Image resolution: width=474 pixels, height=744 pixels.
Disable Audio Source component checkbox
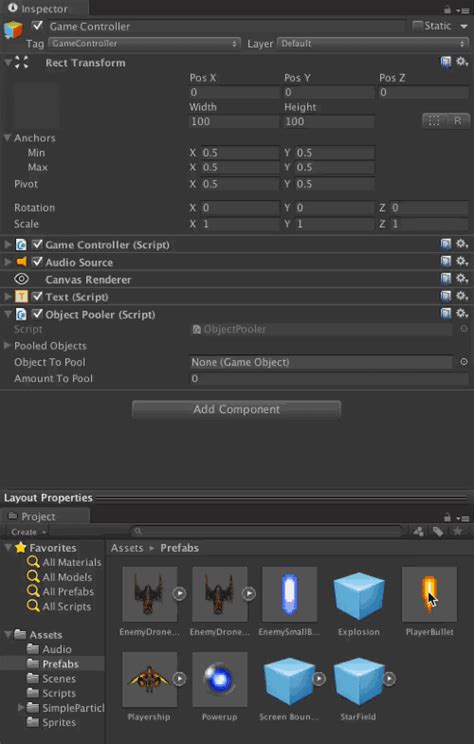[x=37, y=262]
